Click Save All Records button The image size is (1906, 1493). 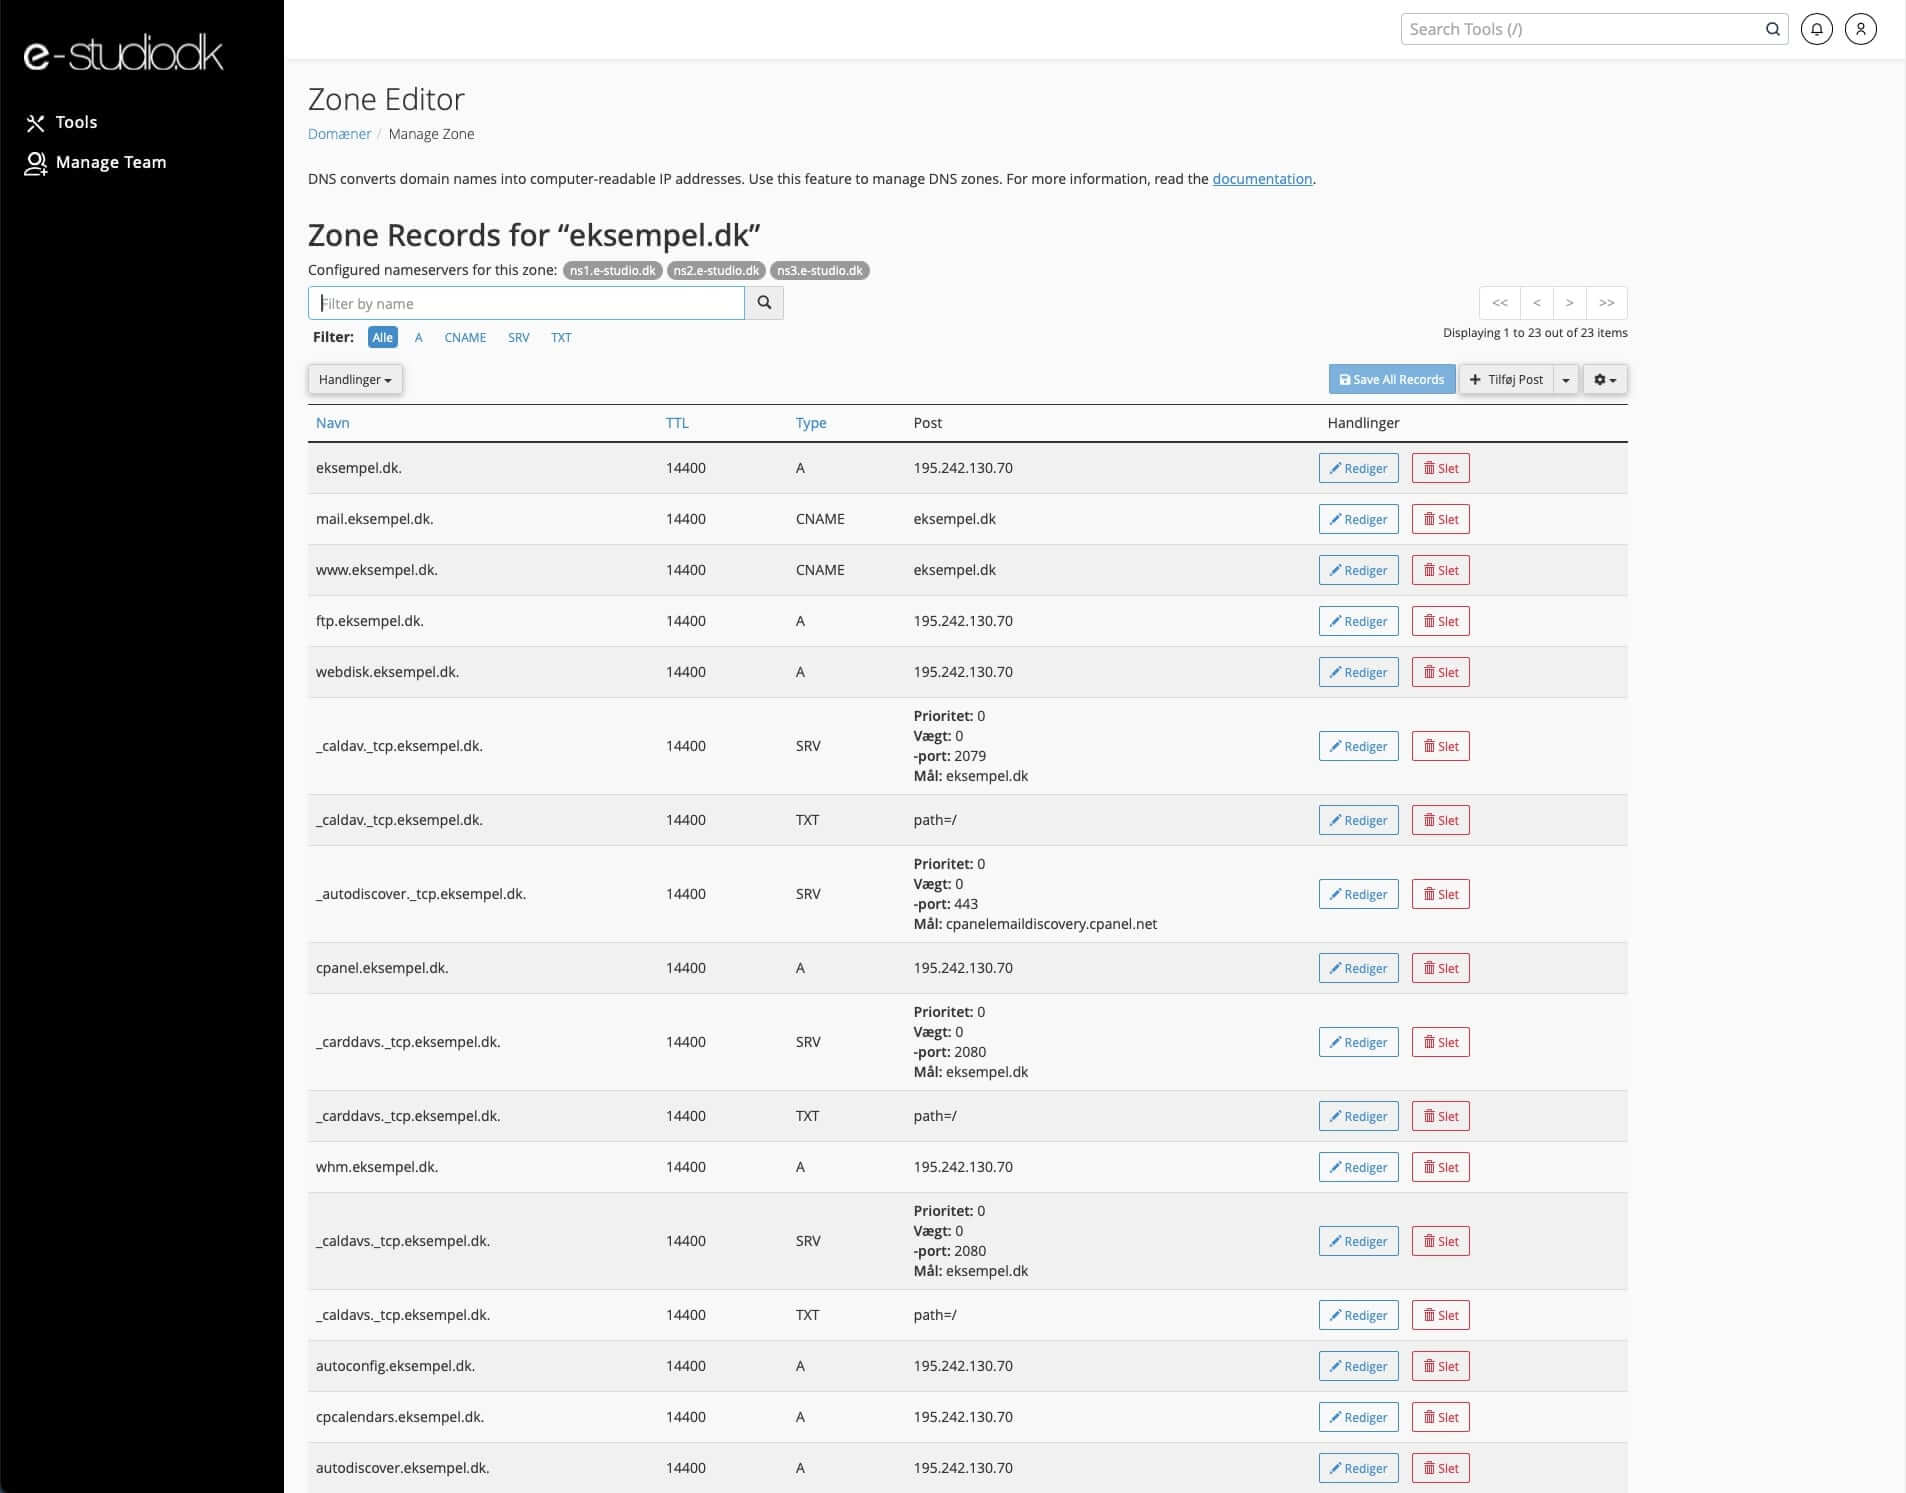point(1391,379)
